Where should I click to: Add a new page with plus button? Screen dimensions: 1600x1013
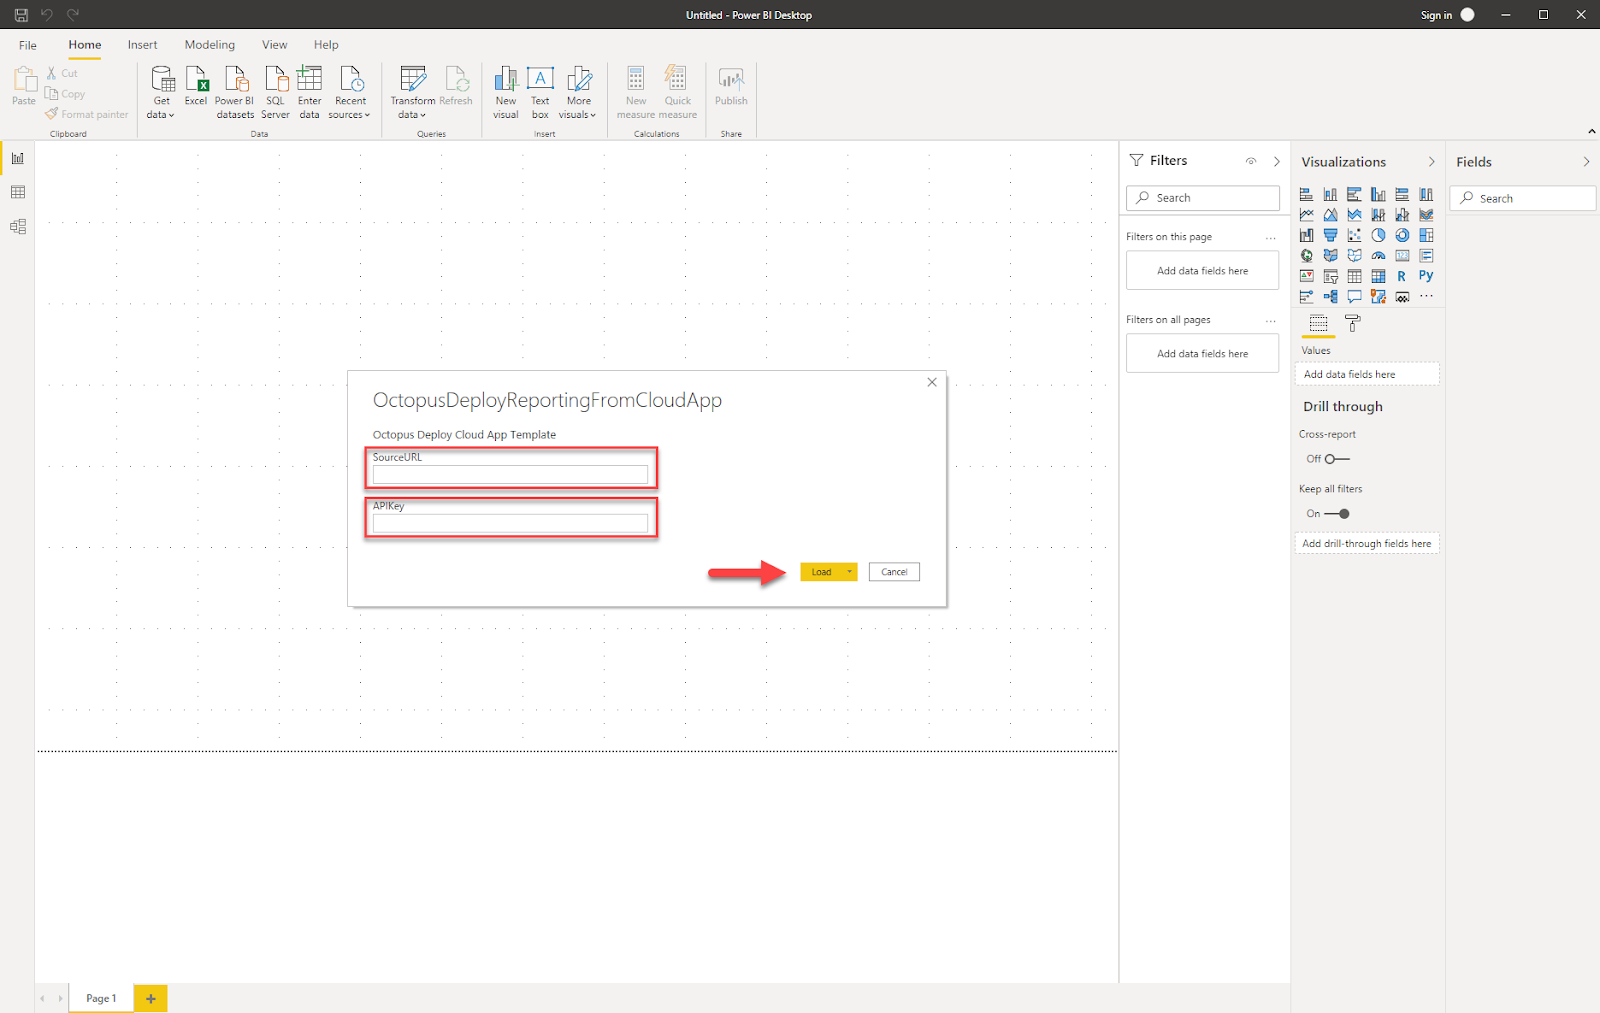(151, 998)
